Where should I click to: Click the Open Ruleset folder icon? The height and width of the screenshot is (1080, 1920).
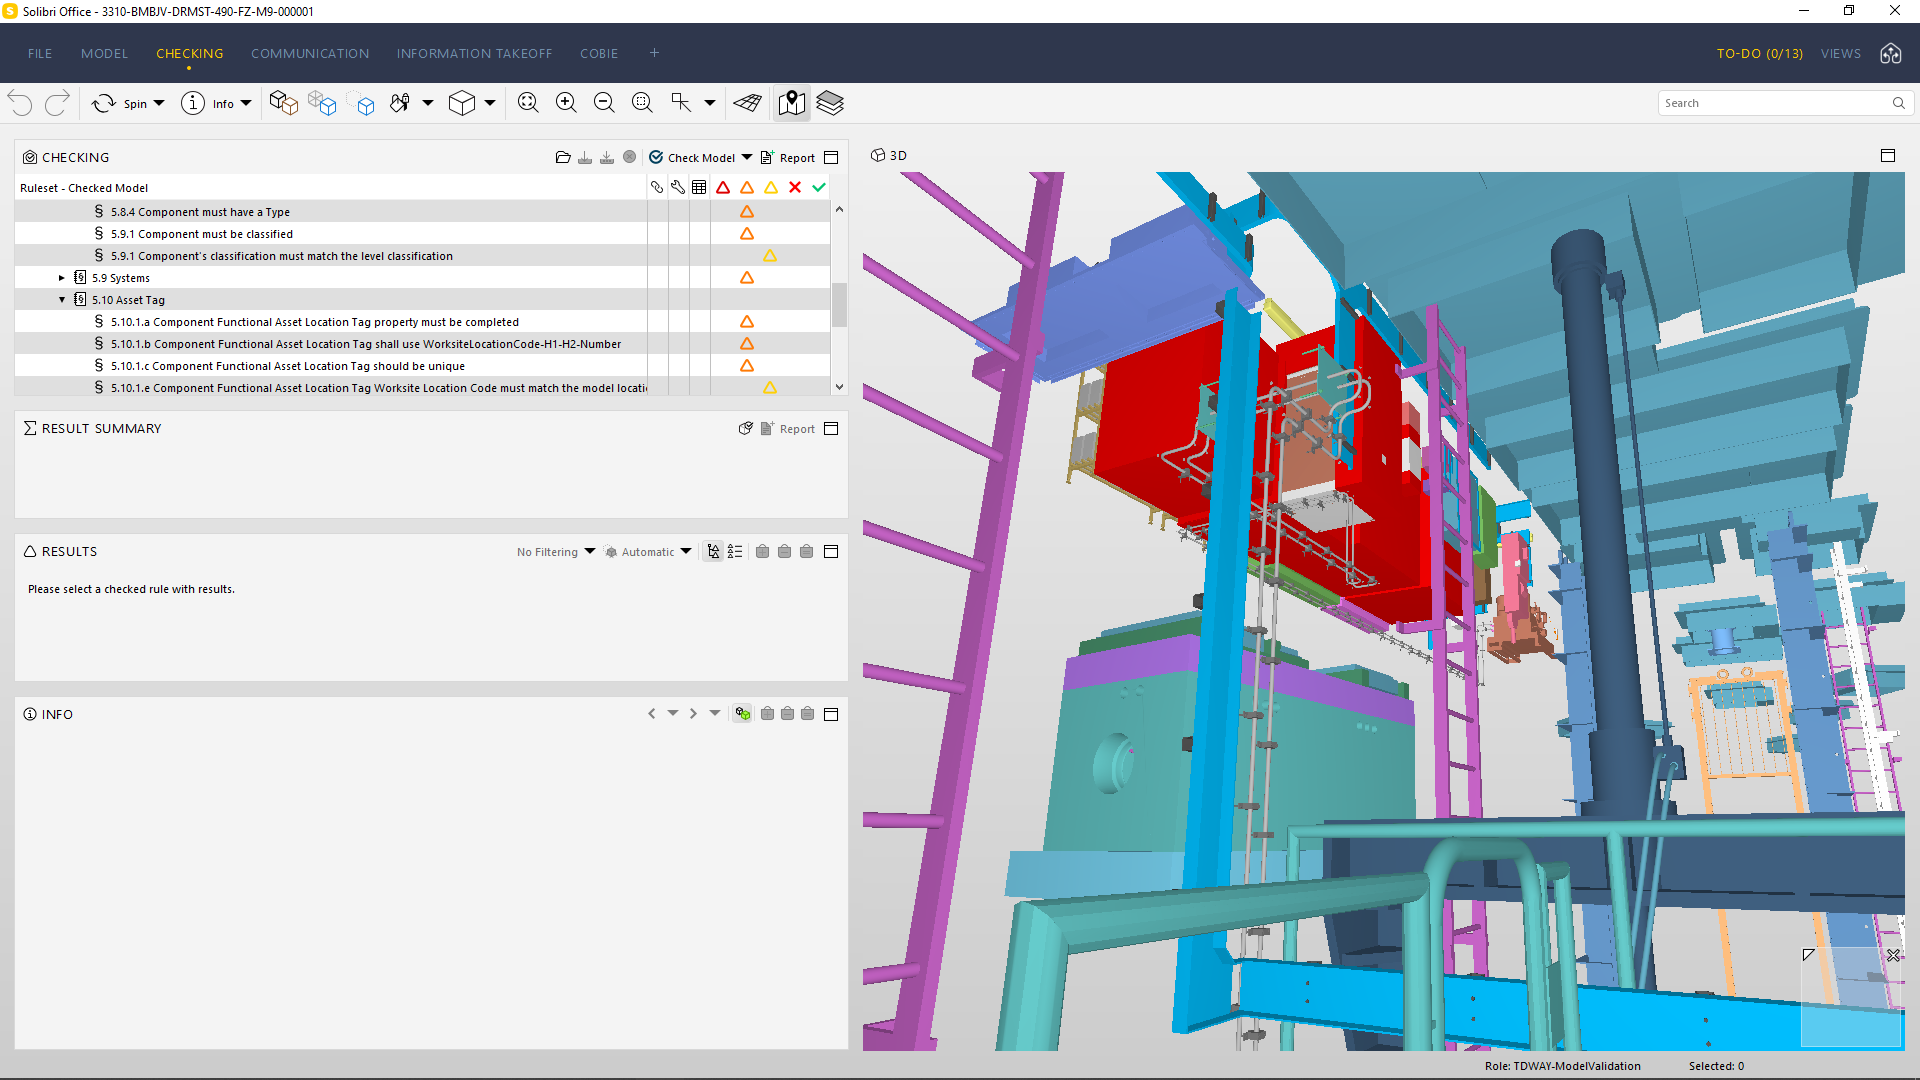563,157
